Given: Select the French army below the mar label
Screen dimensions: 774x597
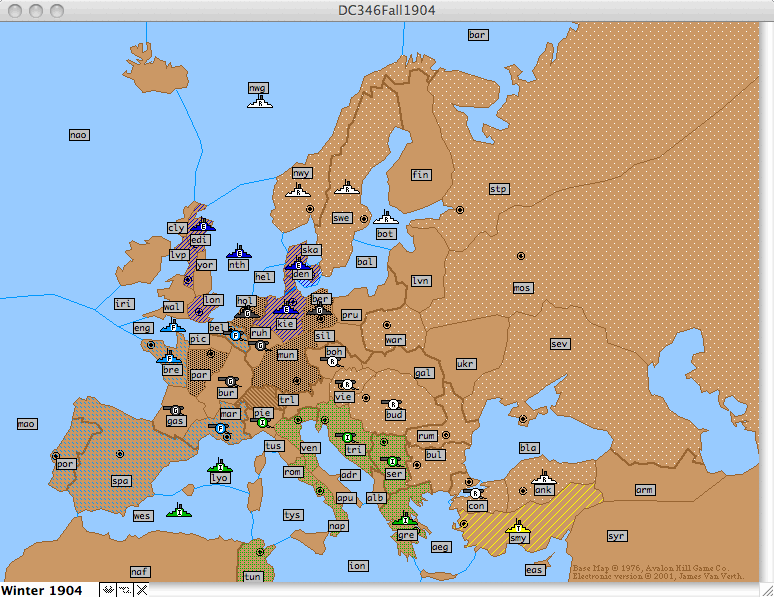Looking at the screenshot, I should [220, 428].
